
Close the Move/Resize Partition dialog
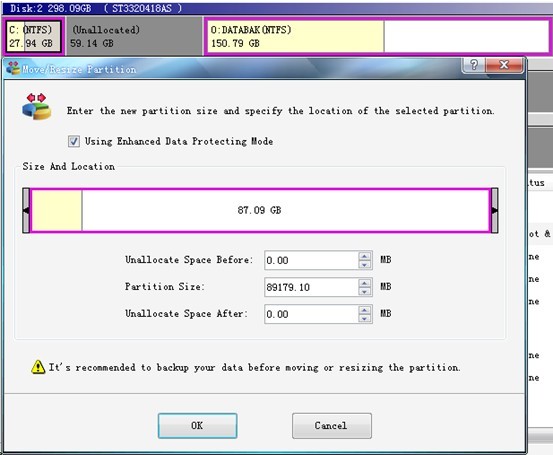click(504, 65)
